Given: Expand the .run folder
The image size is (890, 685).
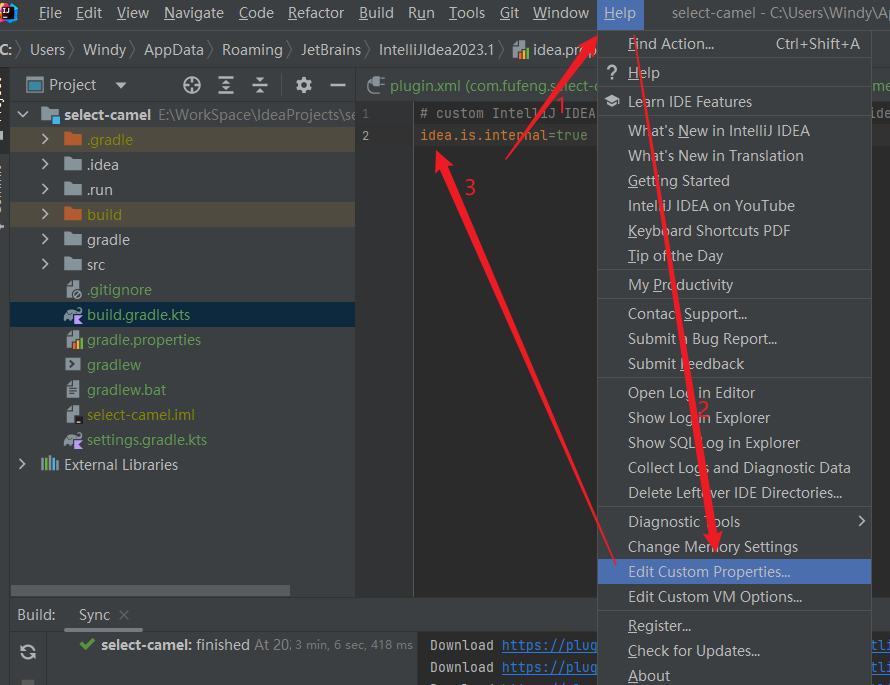Looking at the screenshot, I should (45, 190).
